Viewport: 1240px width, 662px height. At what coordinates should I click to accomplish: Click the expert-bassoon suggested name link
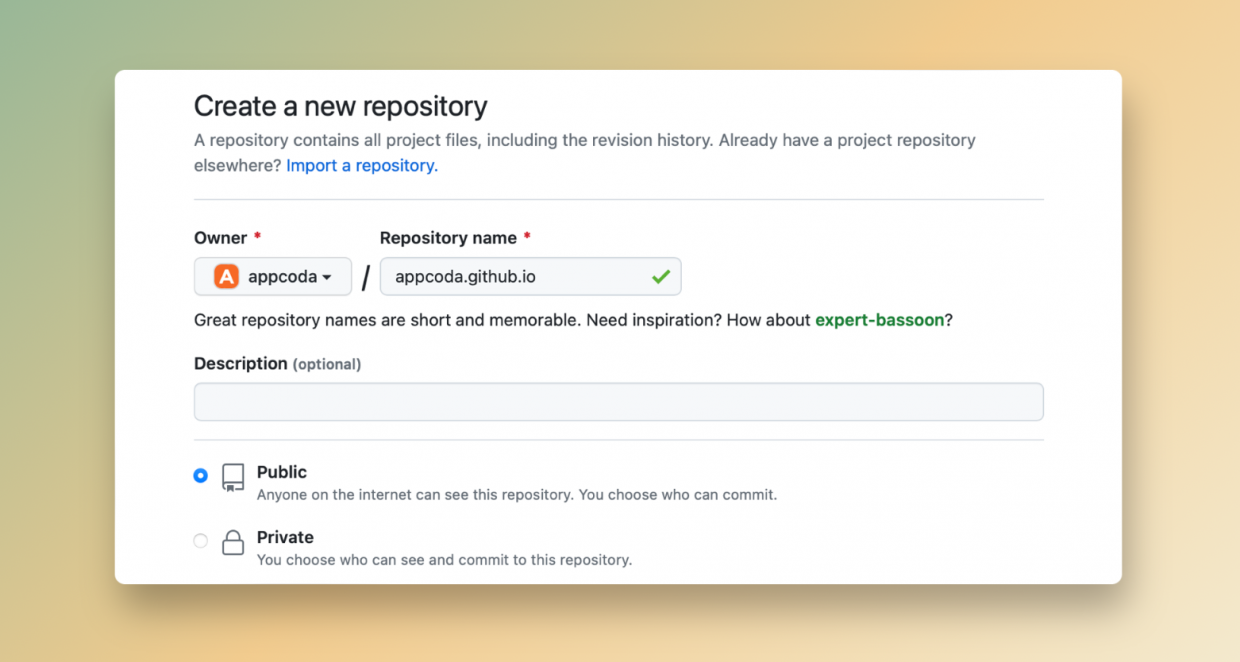[879, 320]
